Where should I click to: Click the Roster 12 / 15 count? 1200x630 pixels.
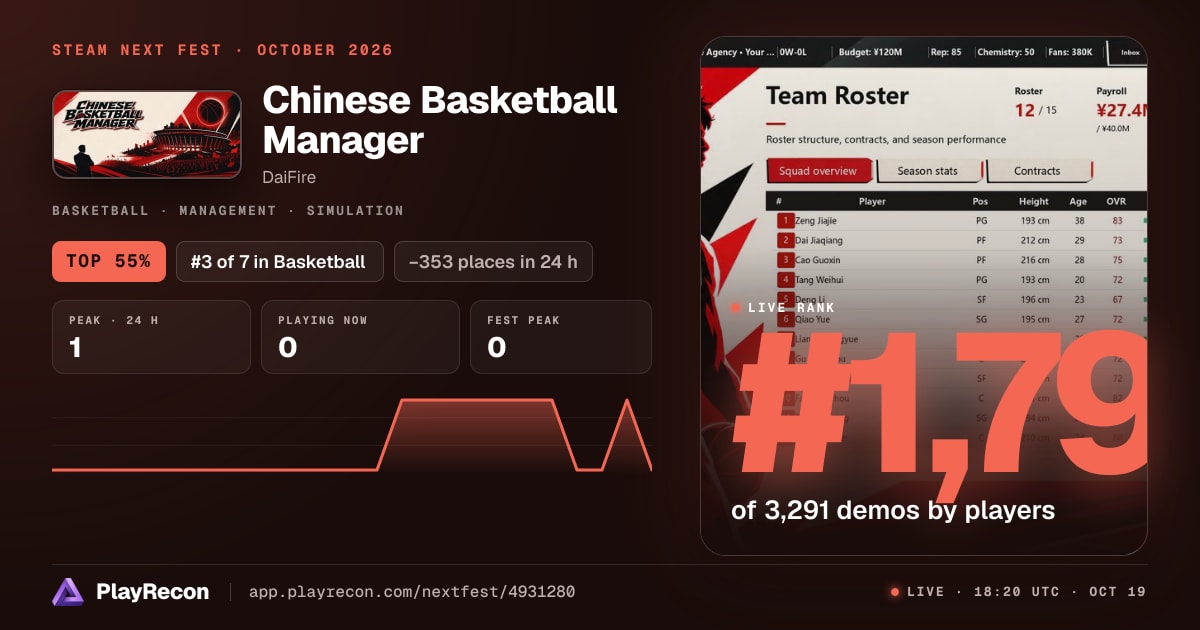(x=1035, y=110)
